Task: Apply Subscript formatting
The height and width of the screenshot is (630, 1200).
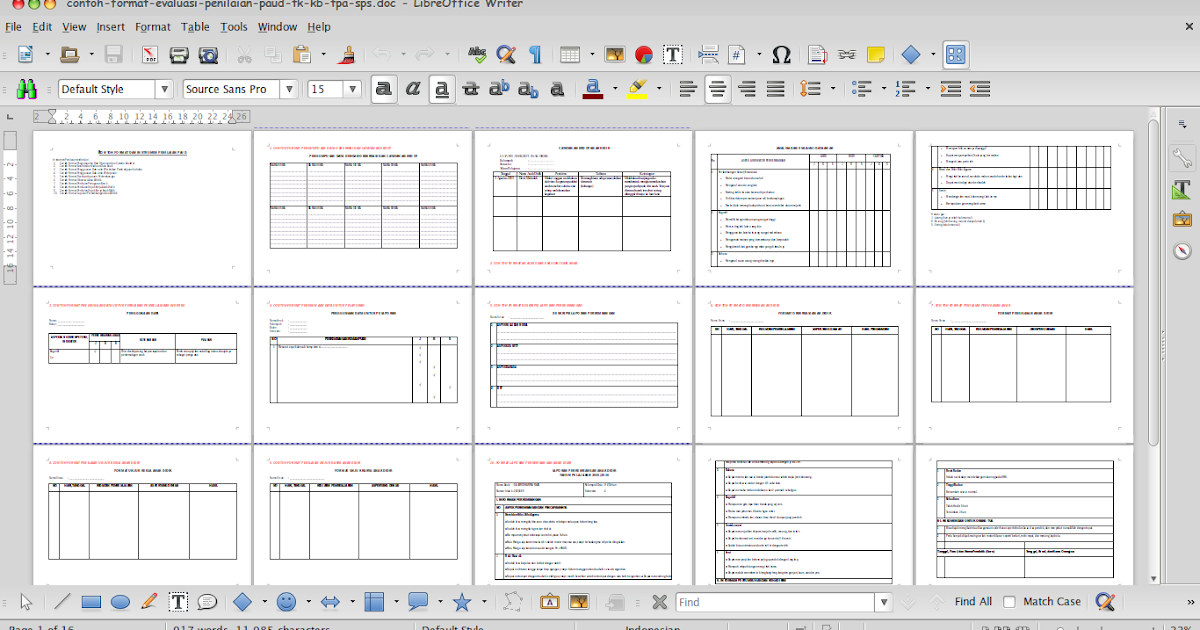Action: pos(529,89)
